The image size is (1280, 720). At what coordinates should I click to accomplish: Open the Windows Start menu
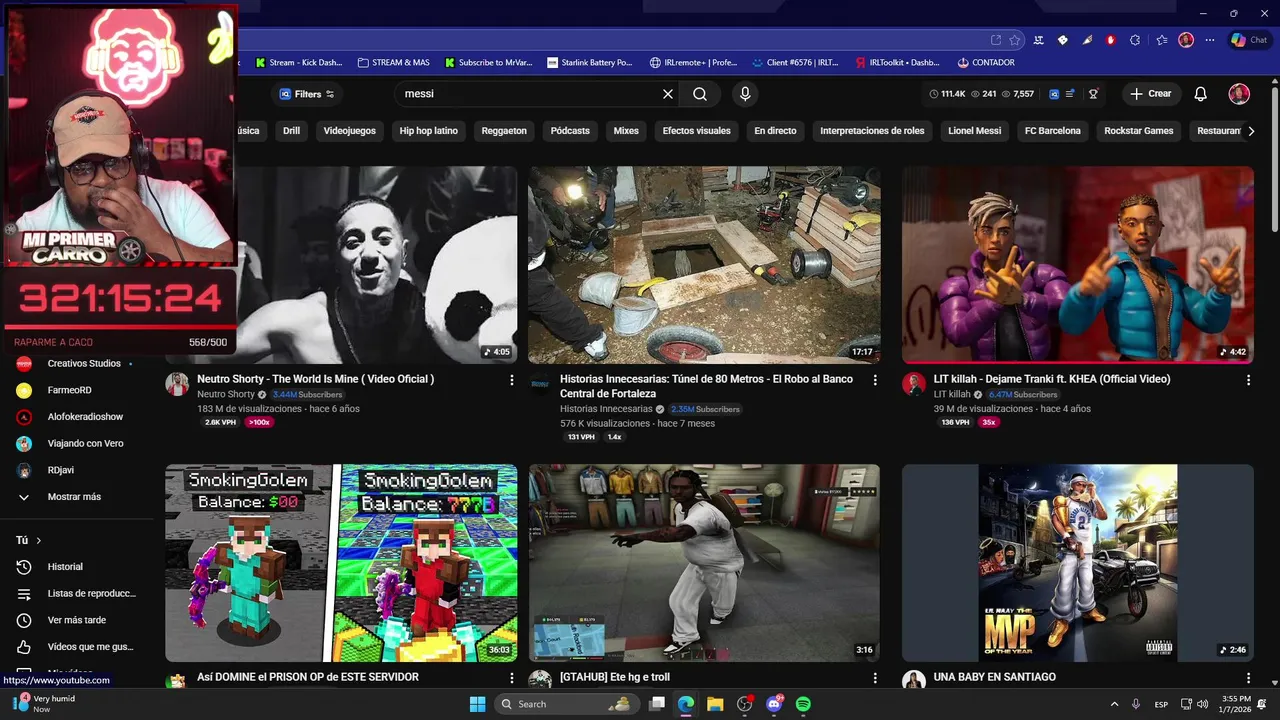477,704
